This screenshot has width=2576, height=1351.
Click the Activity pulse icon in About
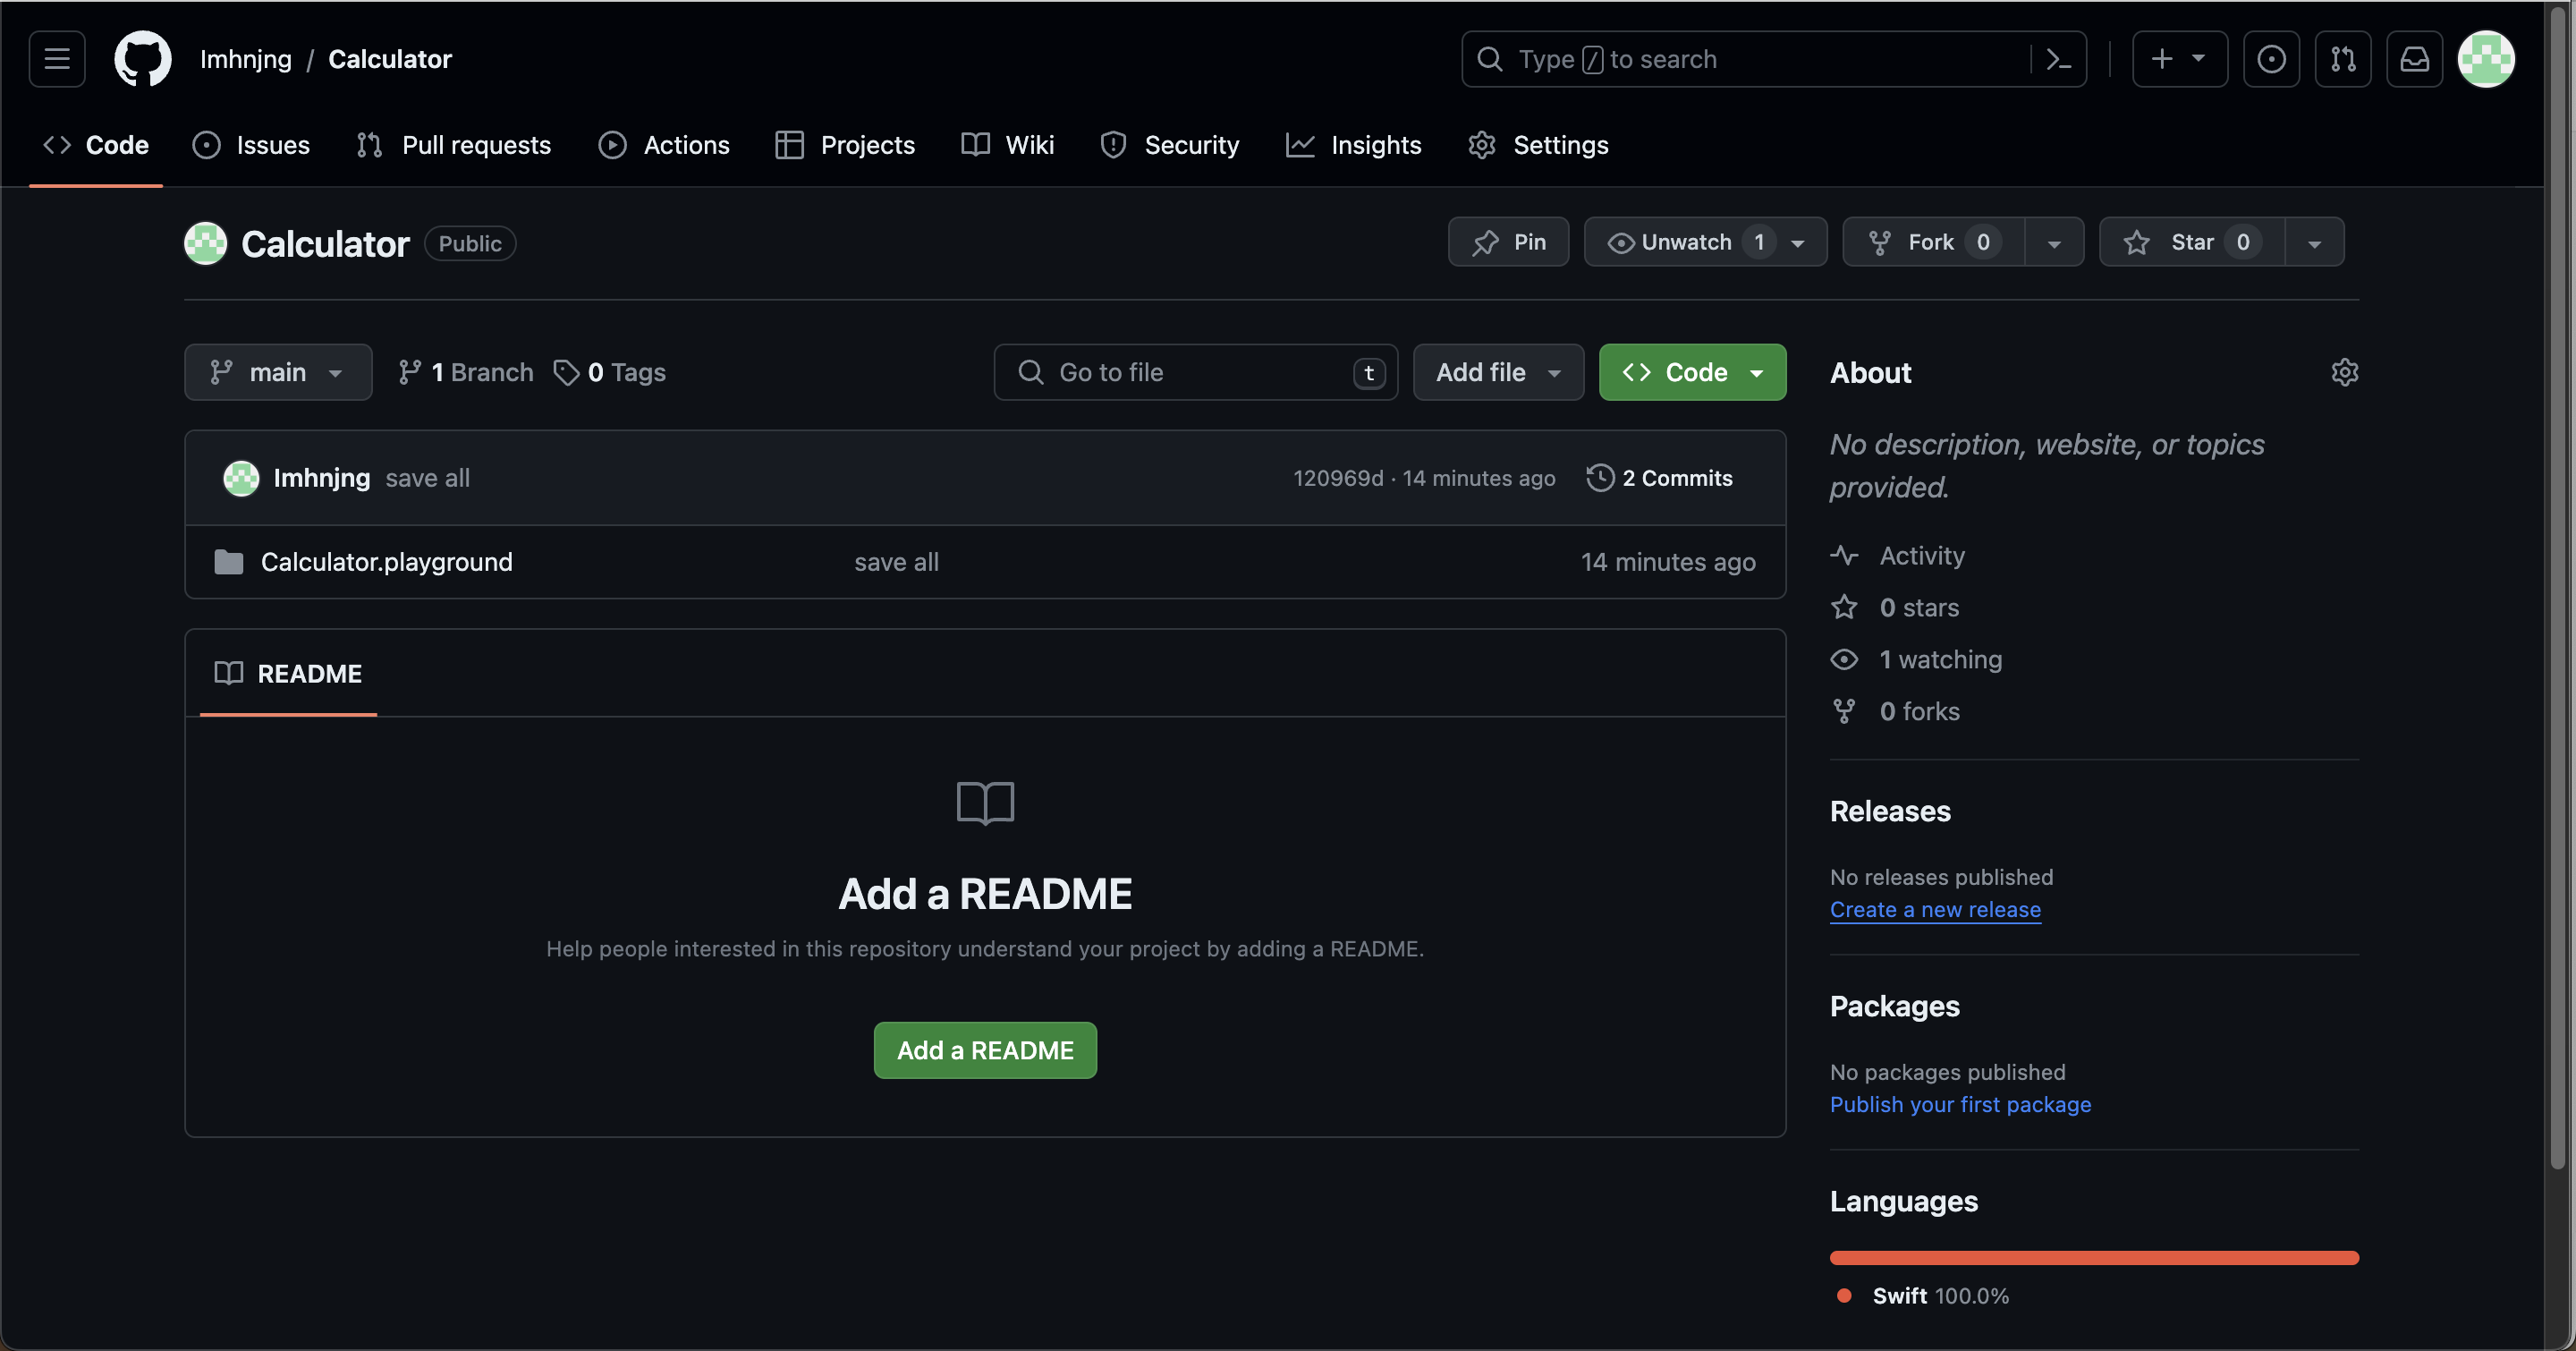click(x=1844, y=555)
